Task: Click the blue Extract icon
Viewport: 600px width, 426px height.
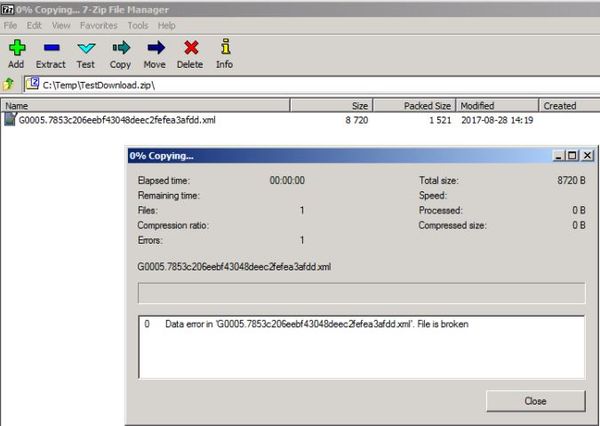Action: [50, 47]
